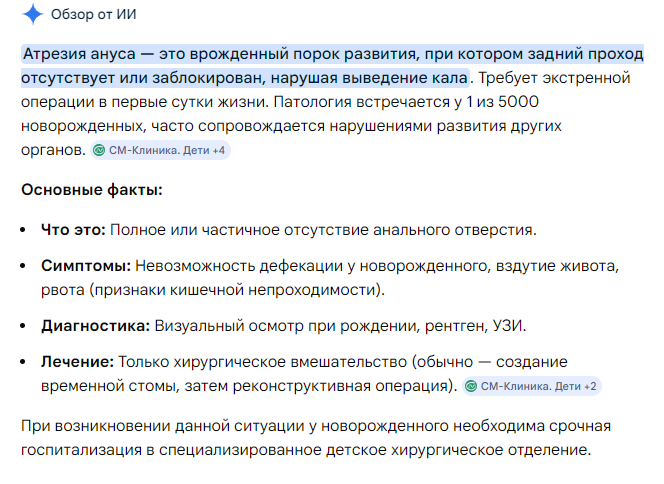Click the bullet dot beside "Что это"
This screenshot has width=664, height=484.
click(26, 229)
